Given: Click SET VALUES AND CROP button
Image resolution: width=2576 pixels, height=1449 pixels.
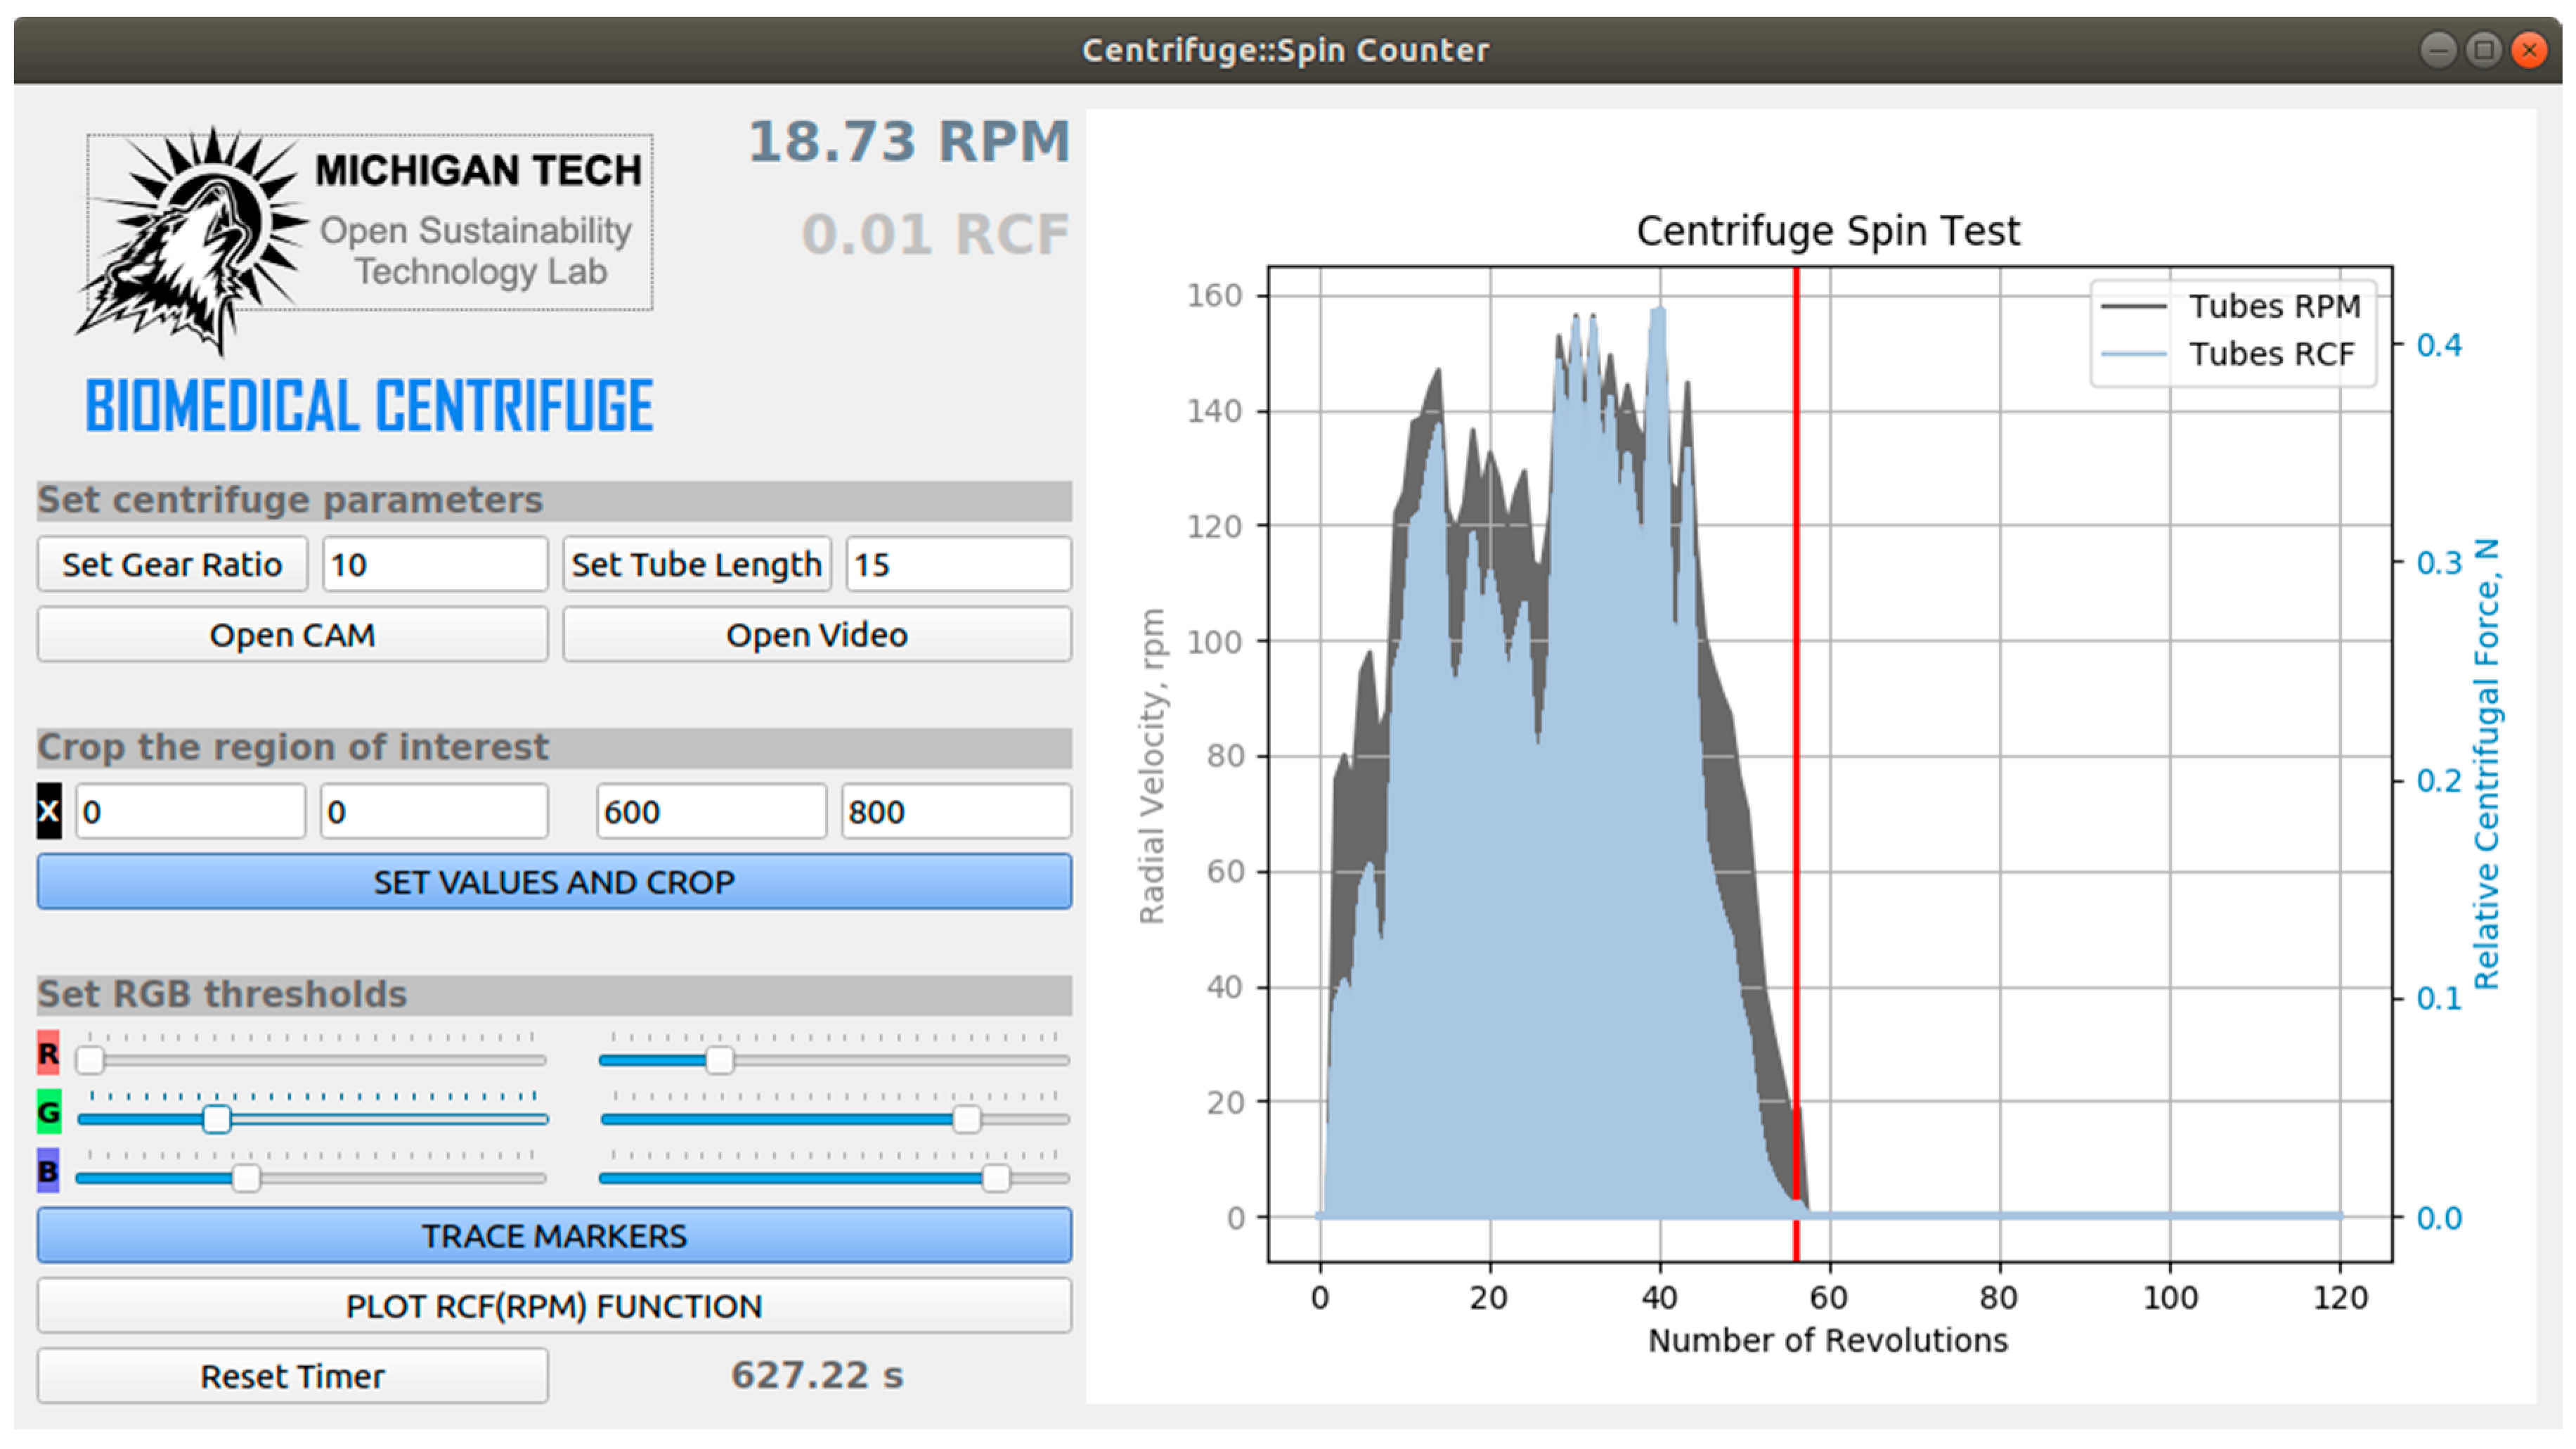Looking at the screenshot, I should [554, 882].
